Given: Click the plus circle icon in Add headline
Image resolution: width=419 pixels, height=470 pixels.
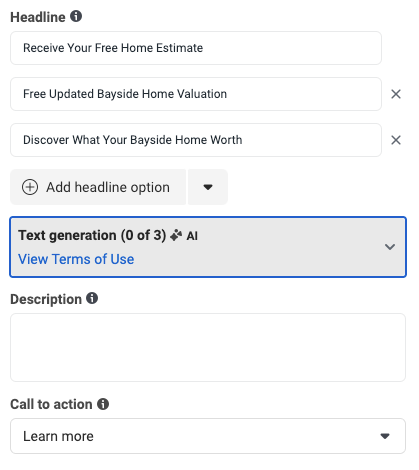Looking at the screenshot, I should [x=30, y=187].
